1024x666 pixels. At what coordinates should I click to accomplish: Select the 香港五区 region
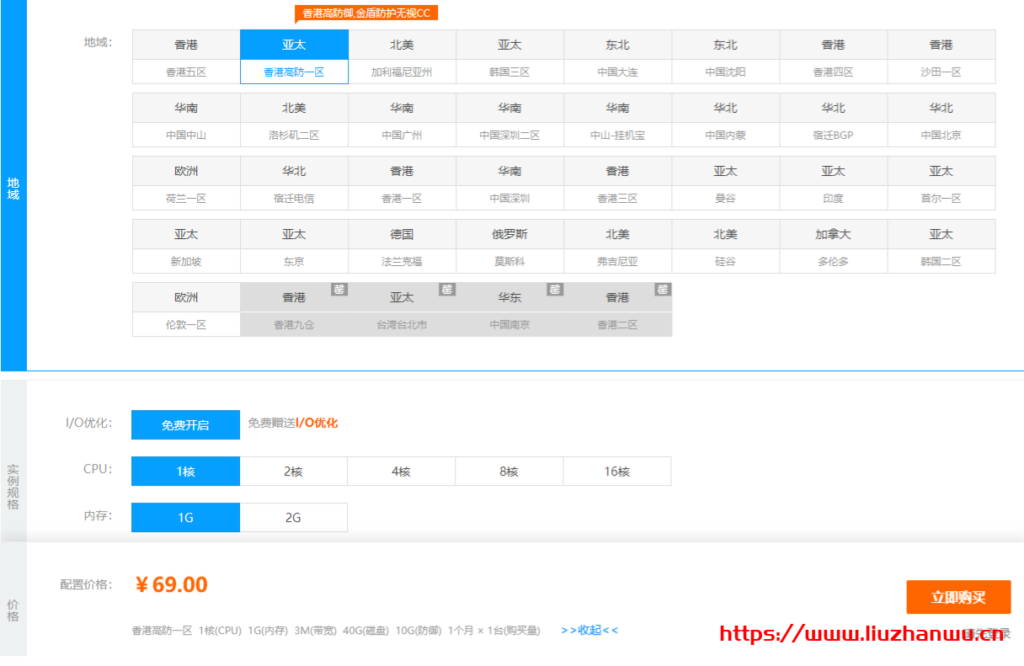(x=185, y=72)
